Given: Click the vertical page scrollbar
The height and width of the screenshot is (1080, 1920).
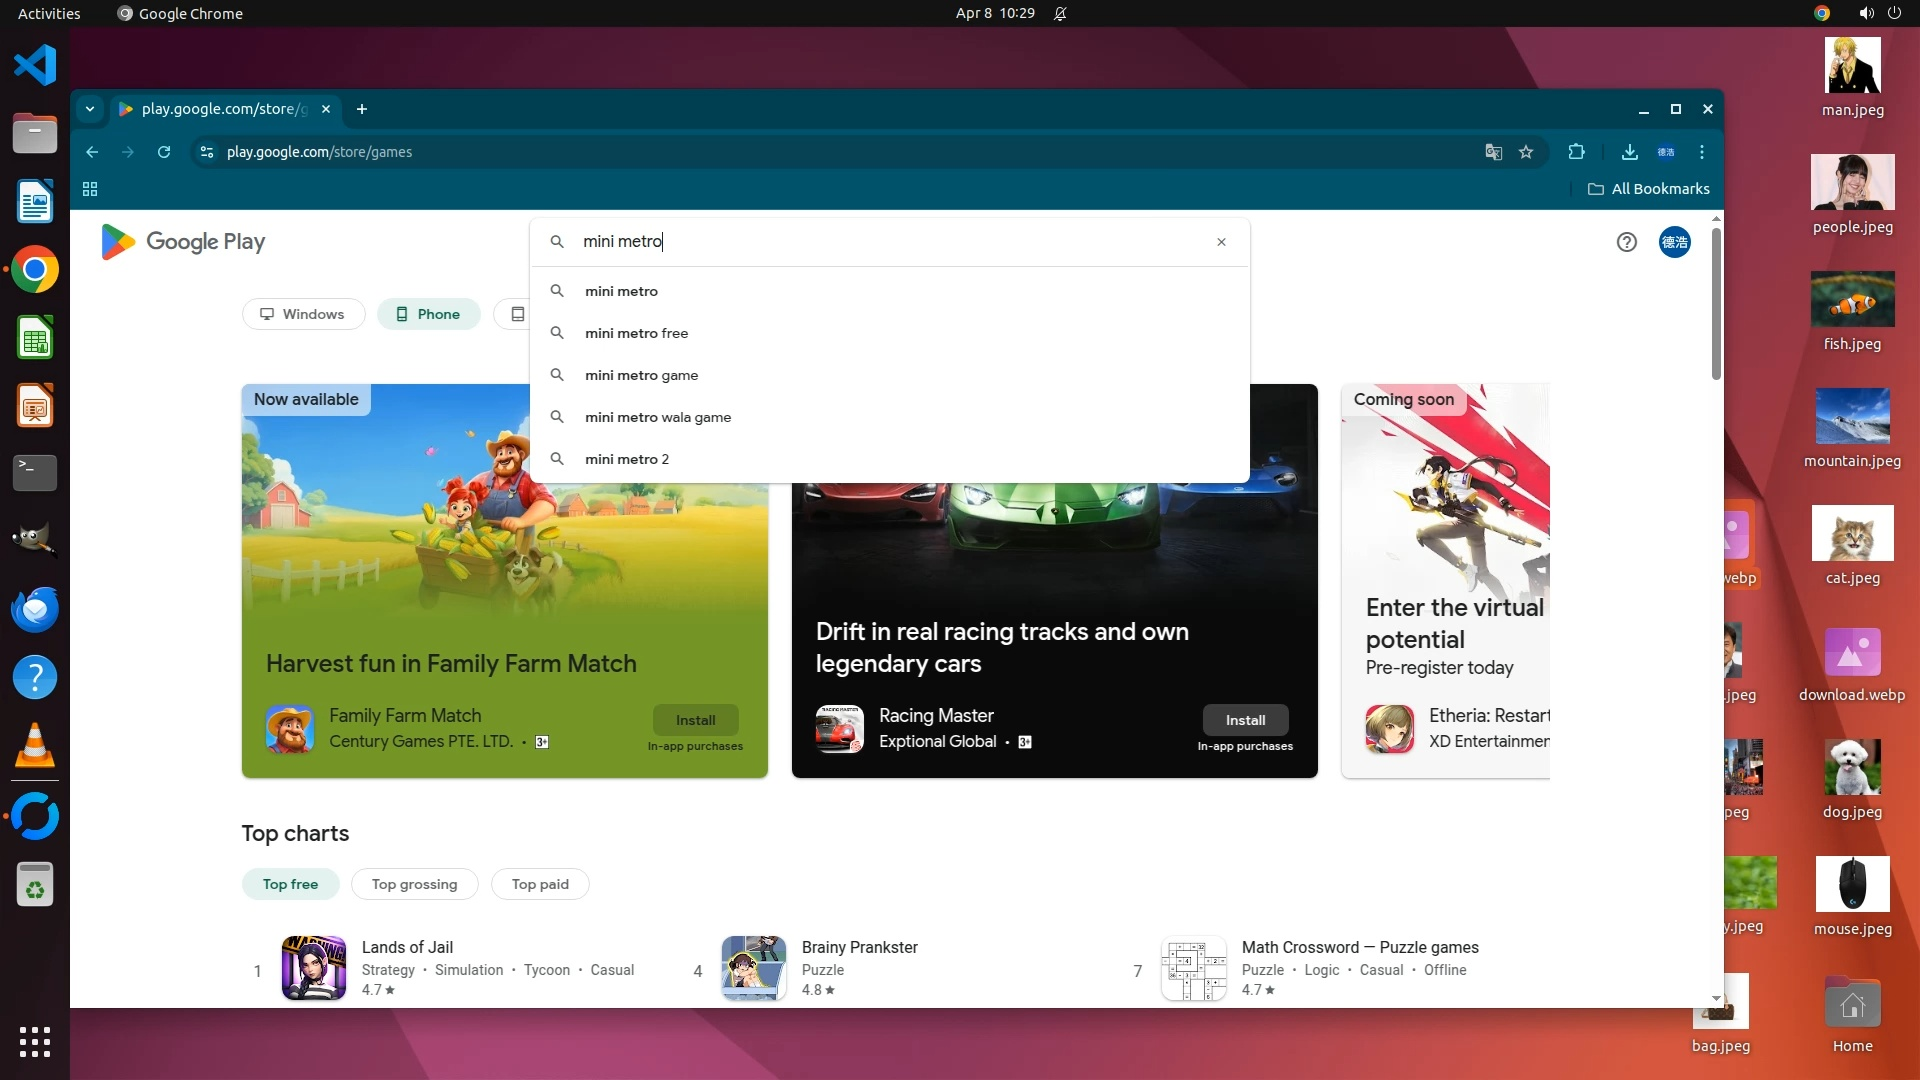Looking at the screenshot, I should point(1716,300).
